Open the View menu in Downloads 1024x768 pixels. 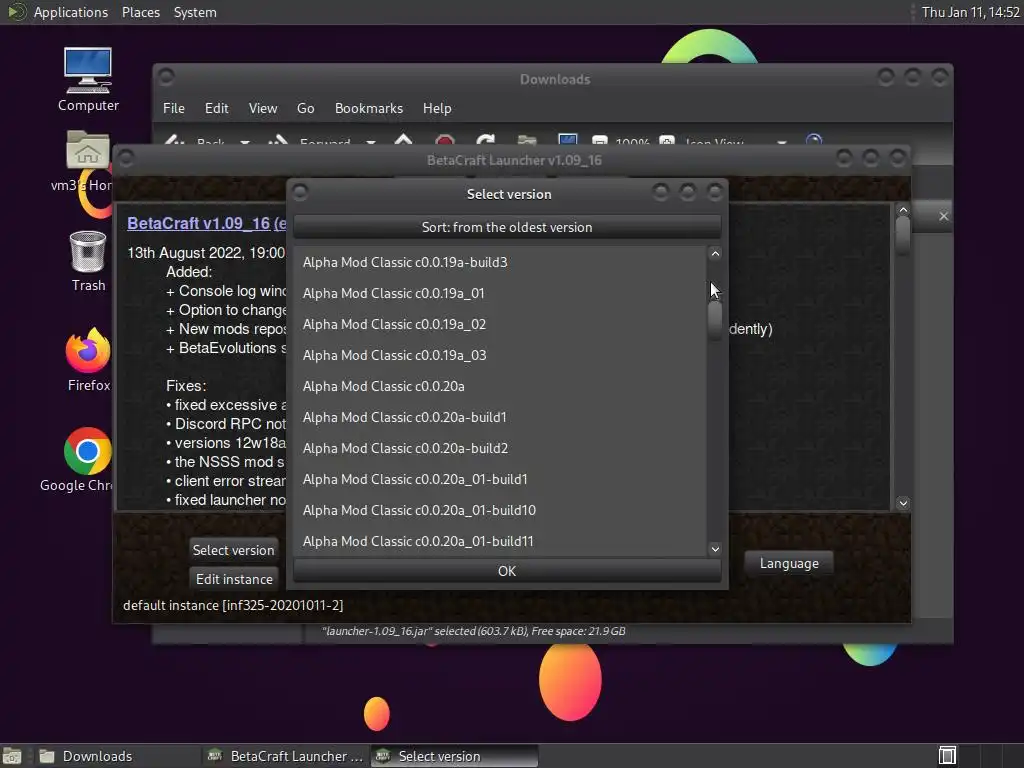[263, 108]
